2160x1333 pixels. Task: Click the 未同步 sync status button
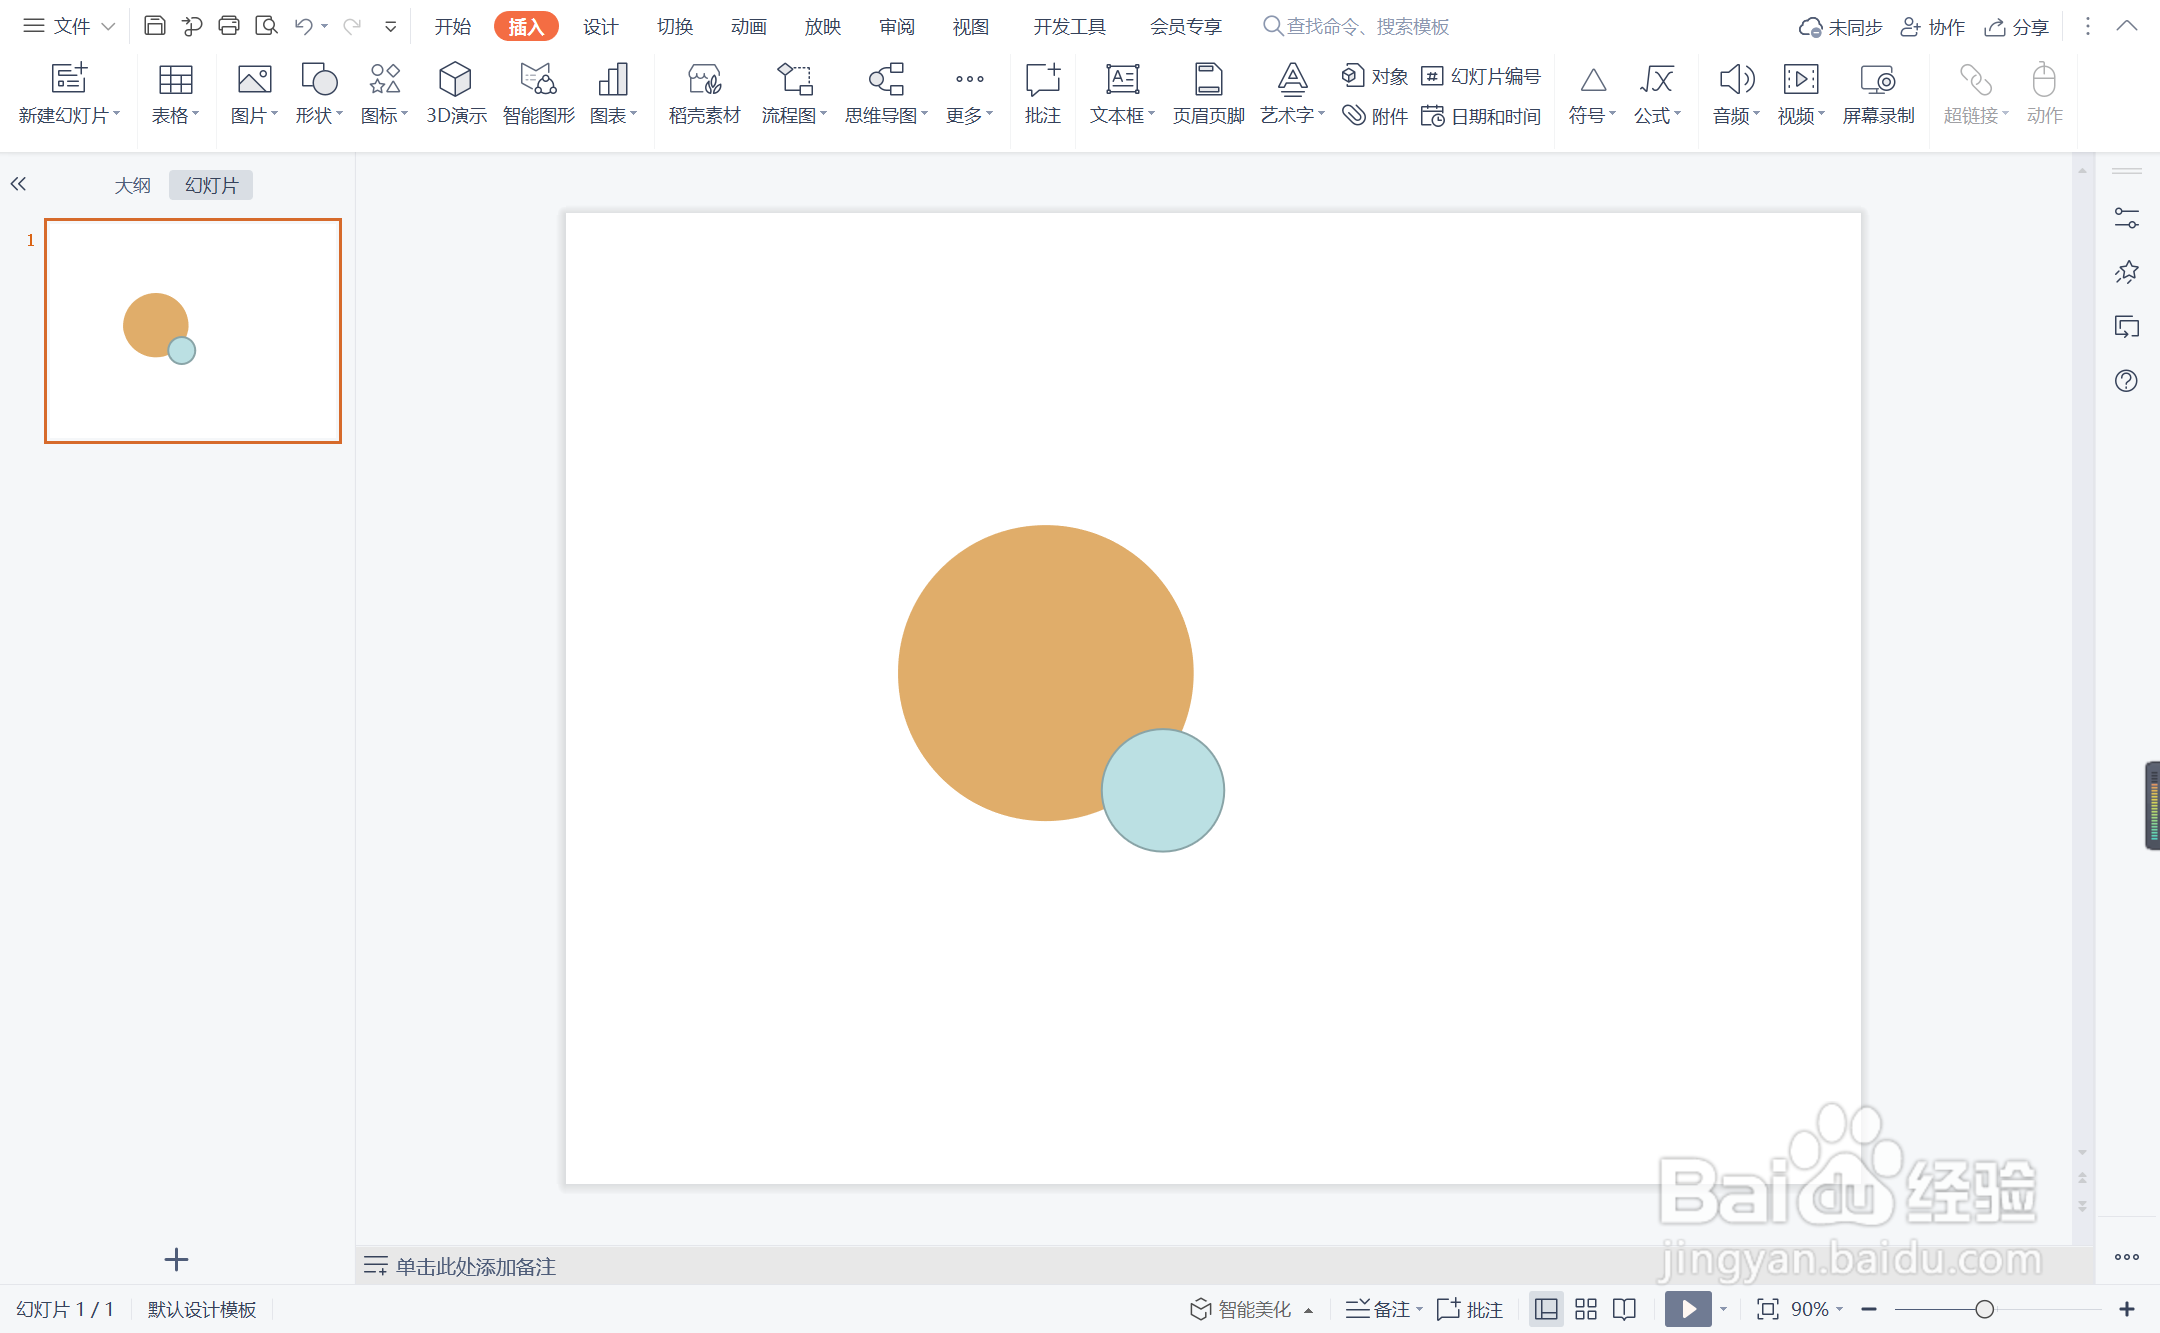pyautogui.click(x=1840, y=27)
